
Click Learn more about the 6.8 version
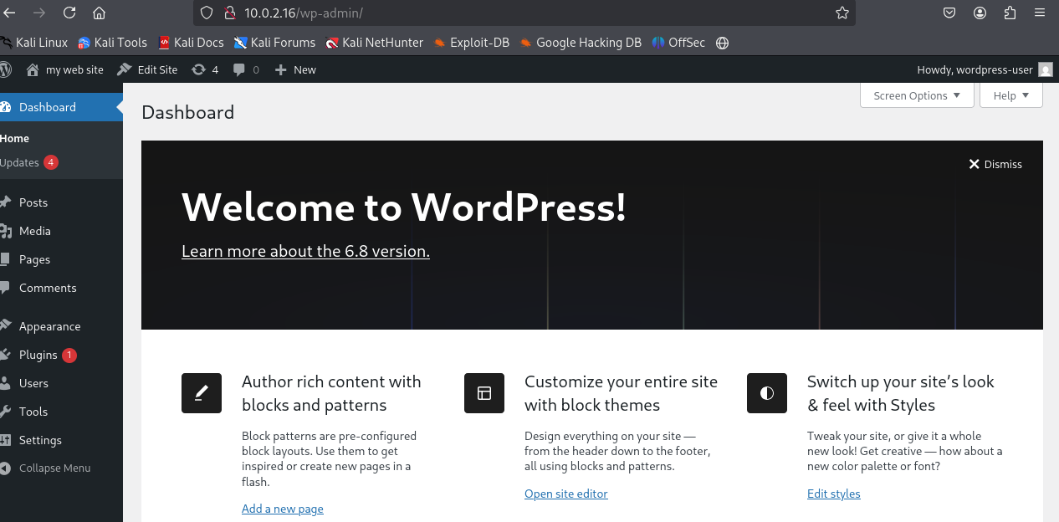[x=305, y=252]
